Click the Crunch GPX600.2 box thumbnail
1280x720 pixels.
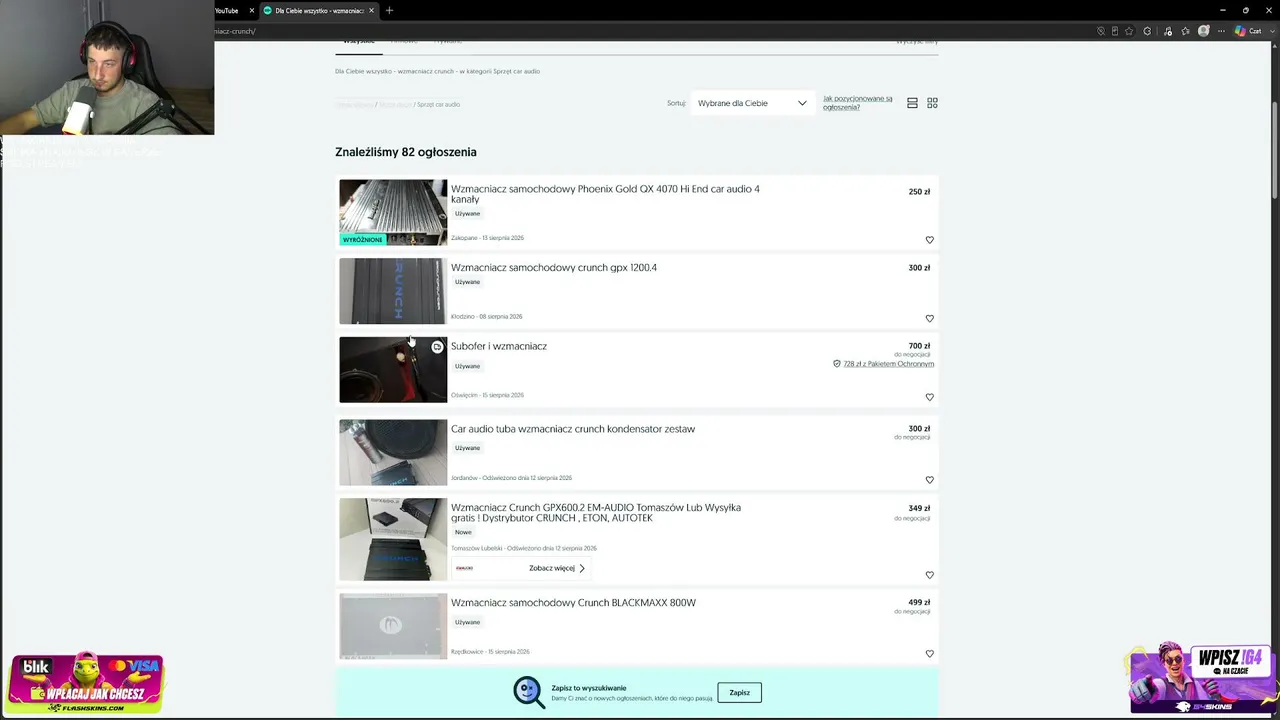(393, 539)
